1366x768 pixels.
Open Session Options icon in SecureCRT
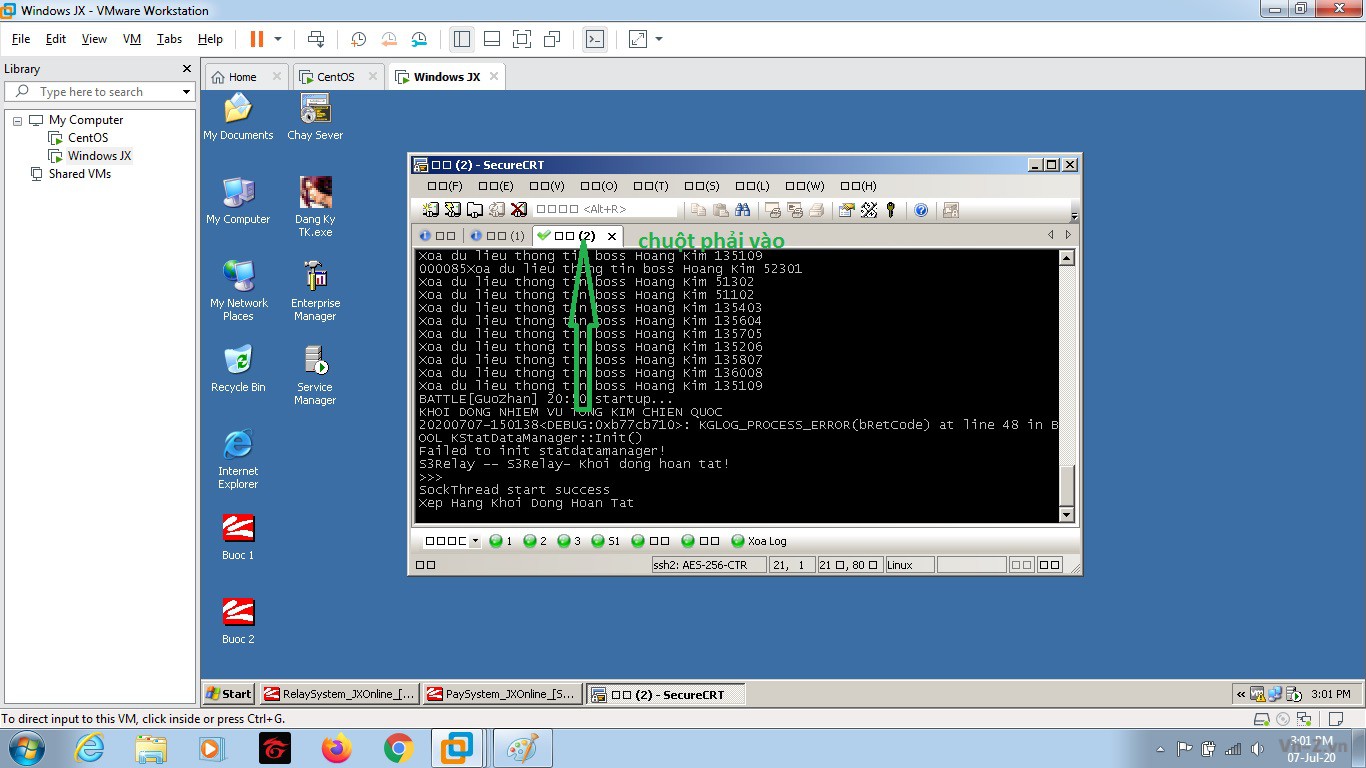(x=847, y=210)
